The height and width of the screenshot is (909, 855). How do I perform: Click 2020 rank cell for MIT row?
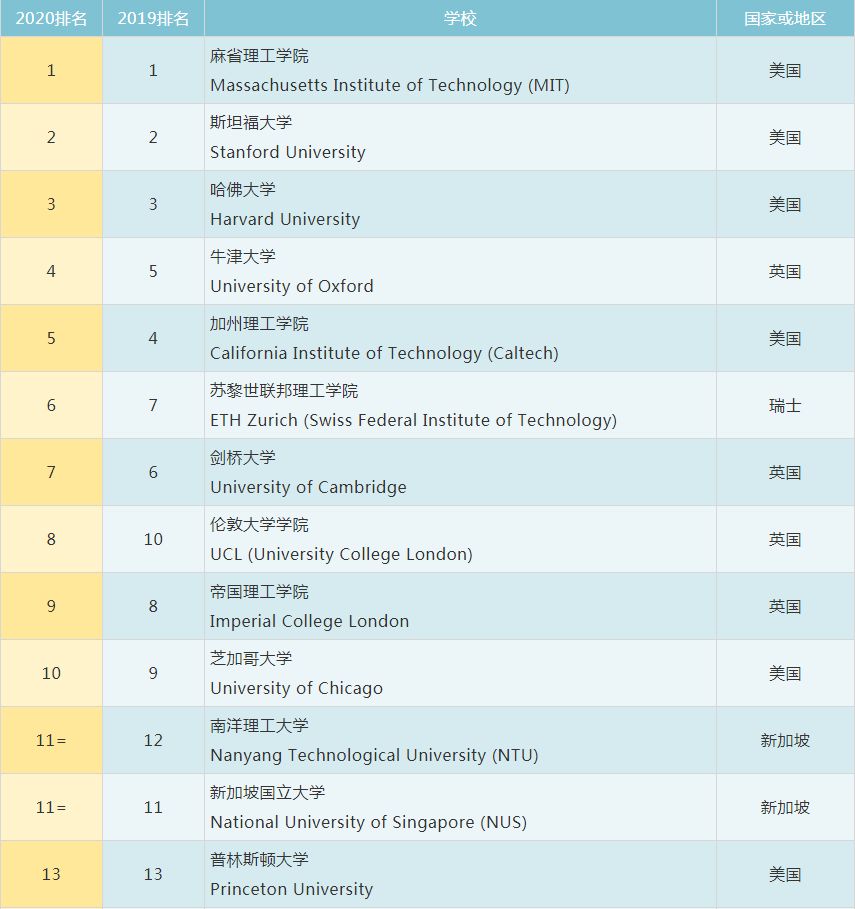click(51, 70)
